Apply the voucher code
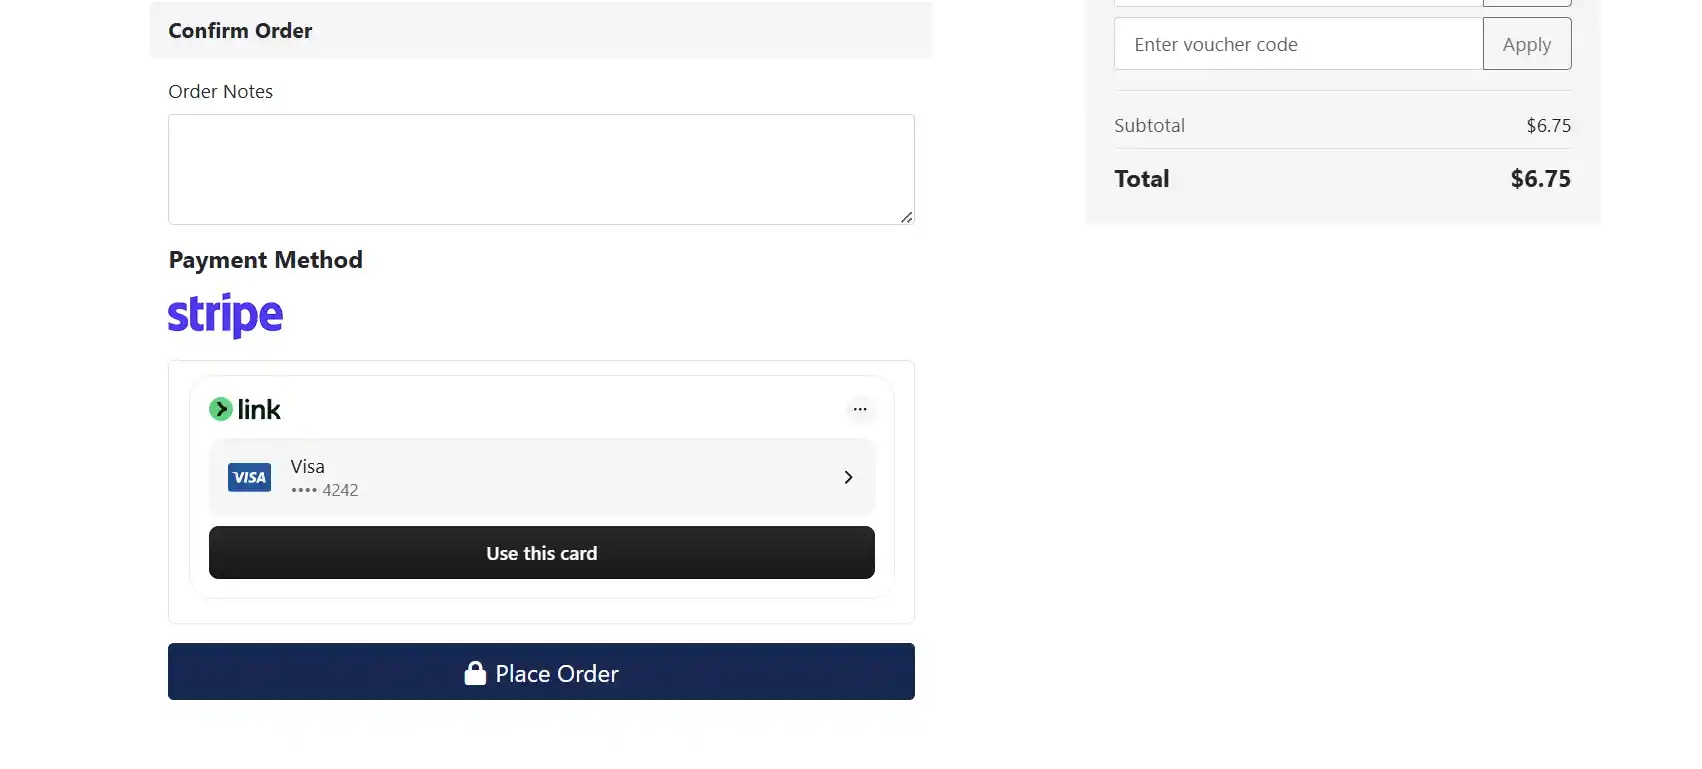 [1527, 44]
